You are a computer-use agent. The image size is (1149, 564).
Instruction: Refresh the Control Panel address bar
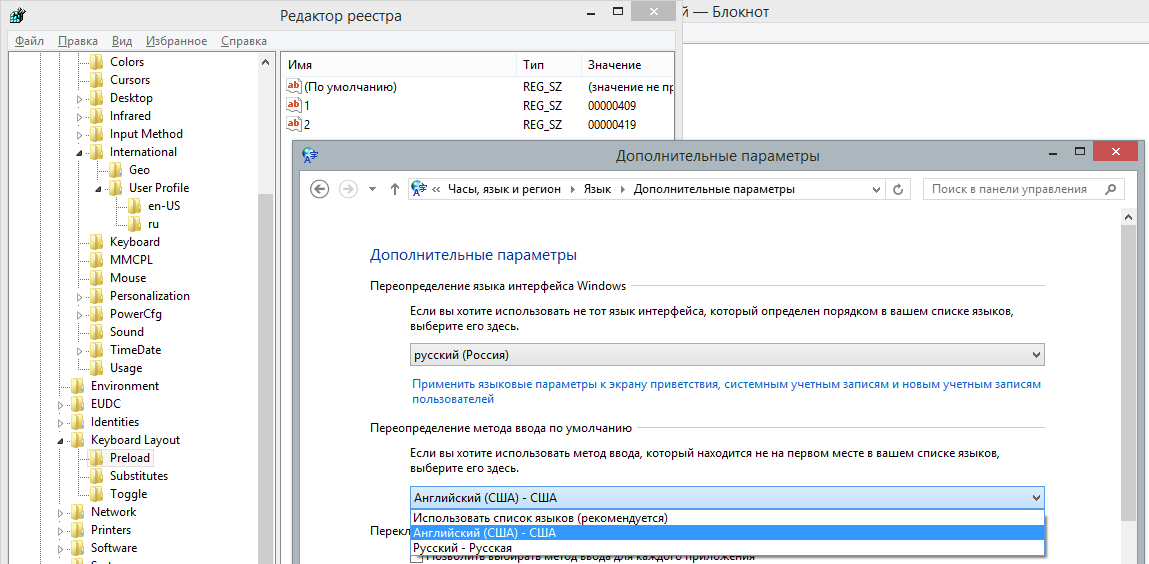(x=898, y=189)
